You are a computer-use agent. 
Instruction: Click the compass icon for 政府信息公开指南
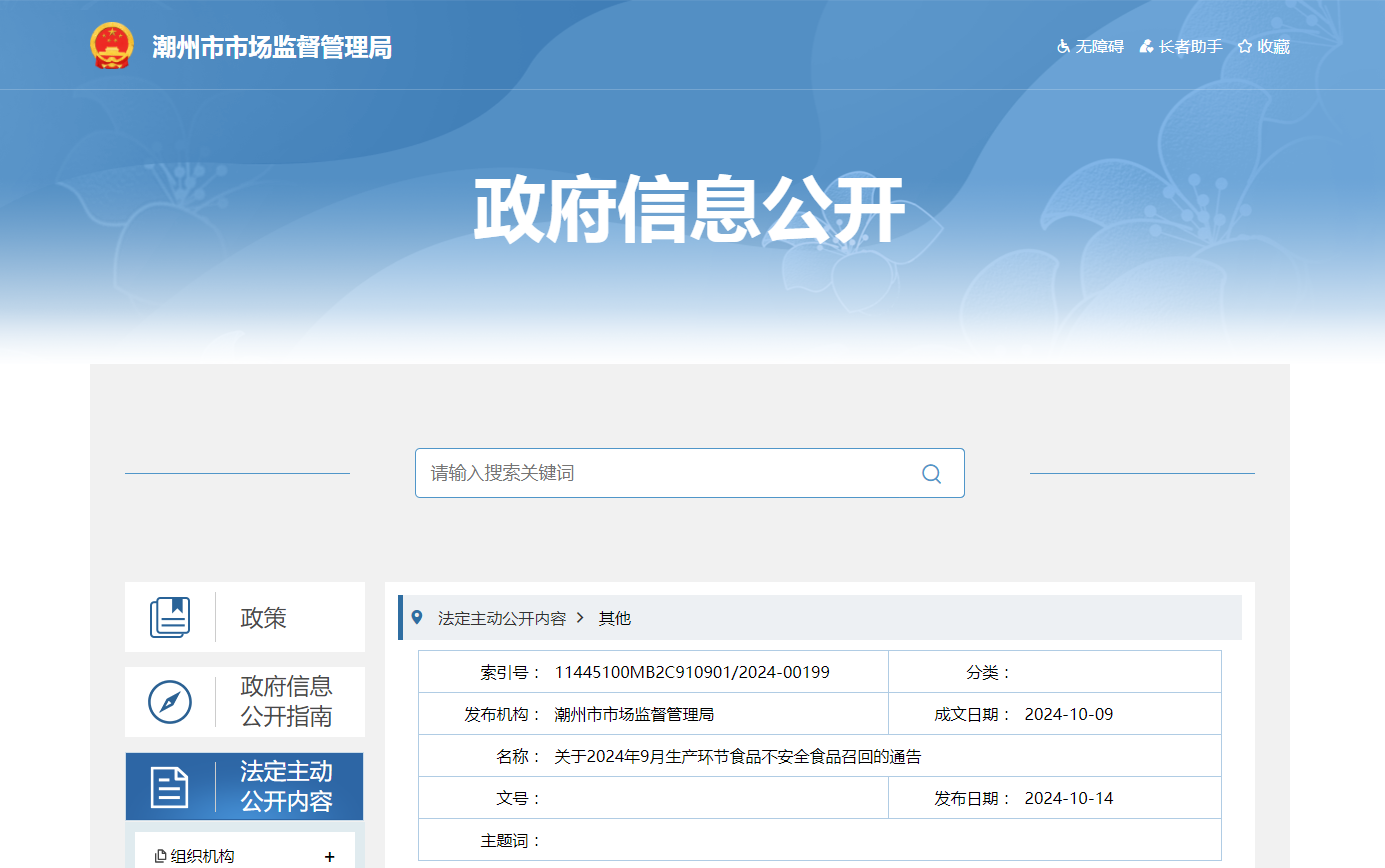(x=170, y=702)
